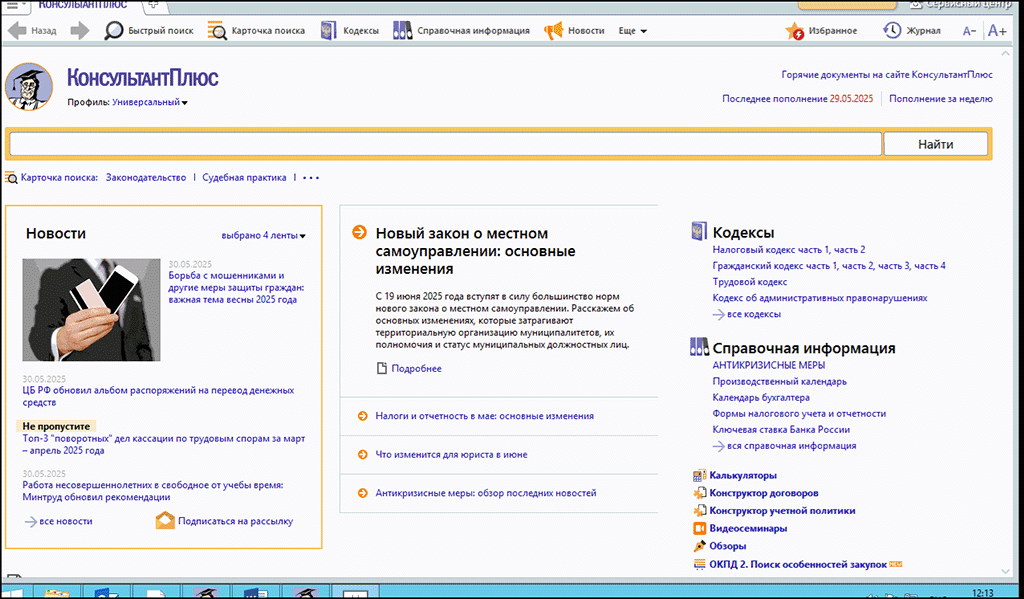Click the arrow next to вся справочная информация
The height and width of the screenshot is (599, 1024).
[718, 446]
